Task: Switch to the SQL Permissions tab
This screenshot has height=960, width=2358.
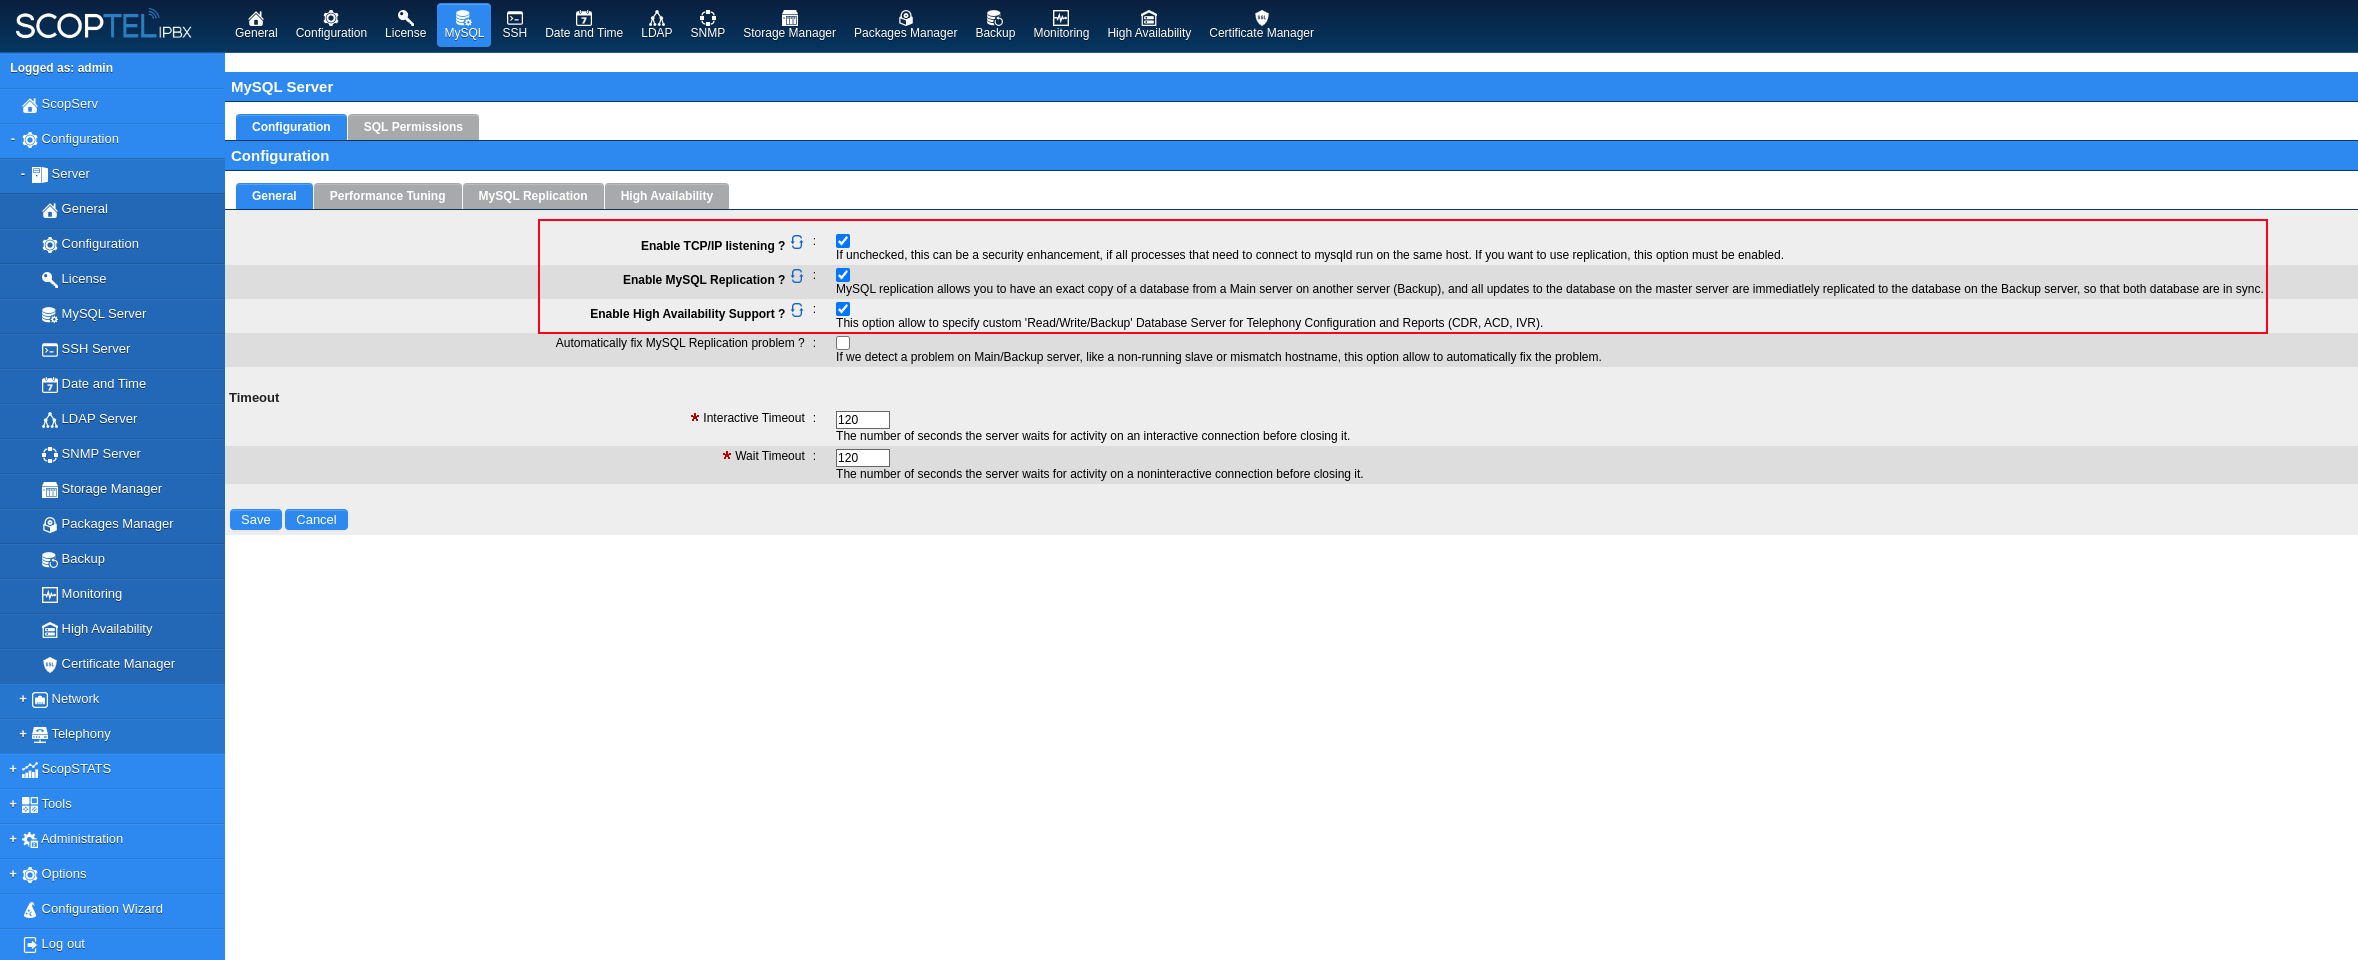Action: 413,127
